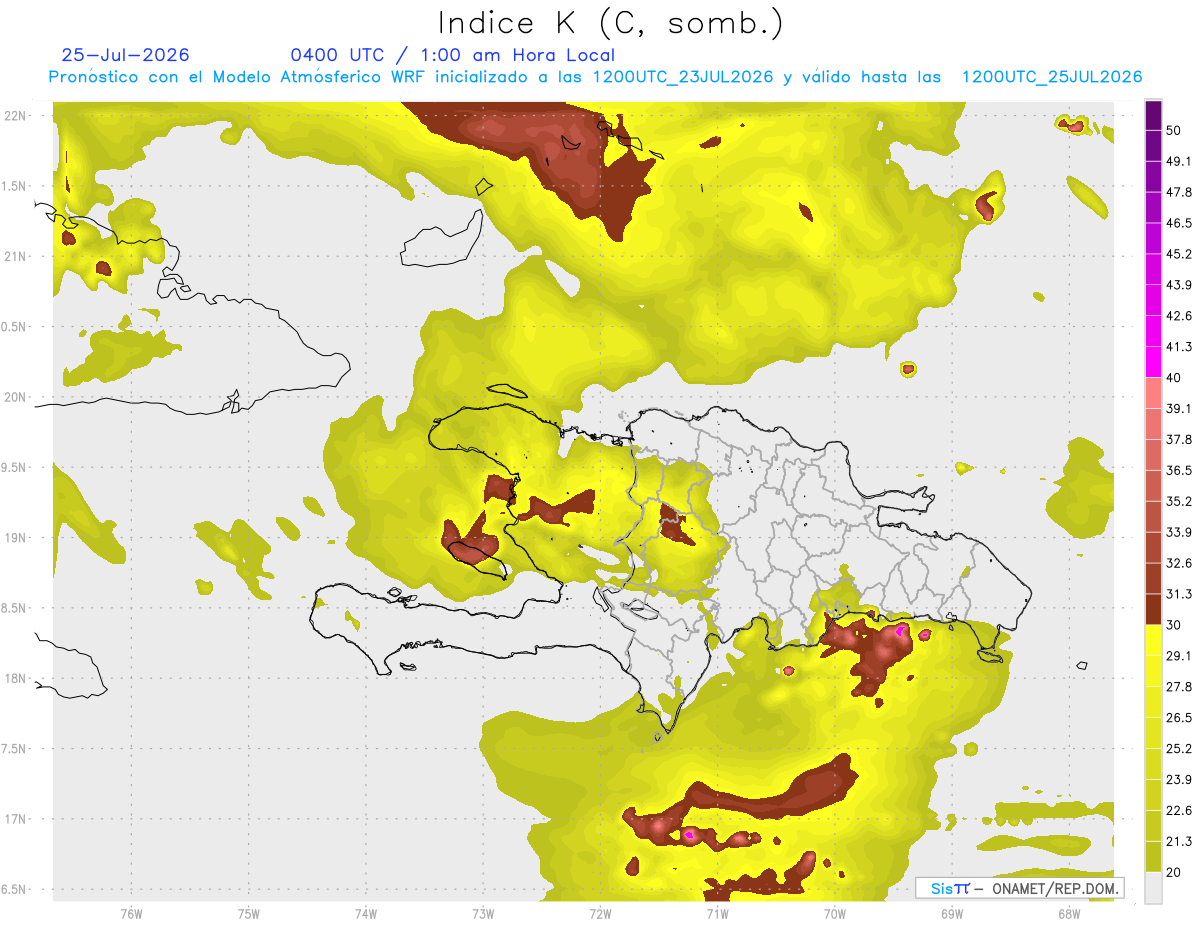Click the '20N' latitude label
The width and height of the screenshot is (1200, 927).
tap(15, 397)
